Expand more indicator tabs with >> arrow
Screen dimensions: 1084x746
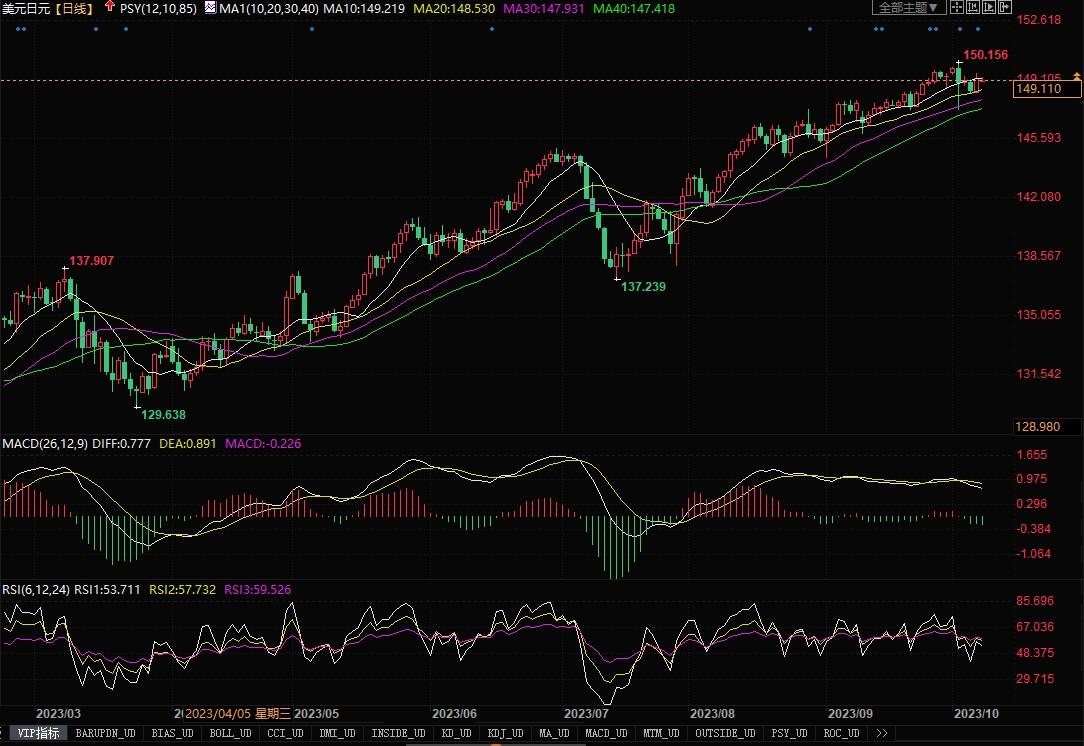pos(881,733)
